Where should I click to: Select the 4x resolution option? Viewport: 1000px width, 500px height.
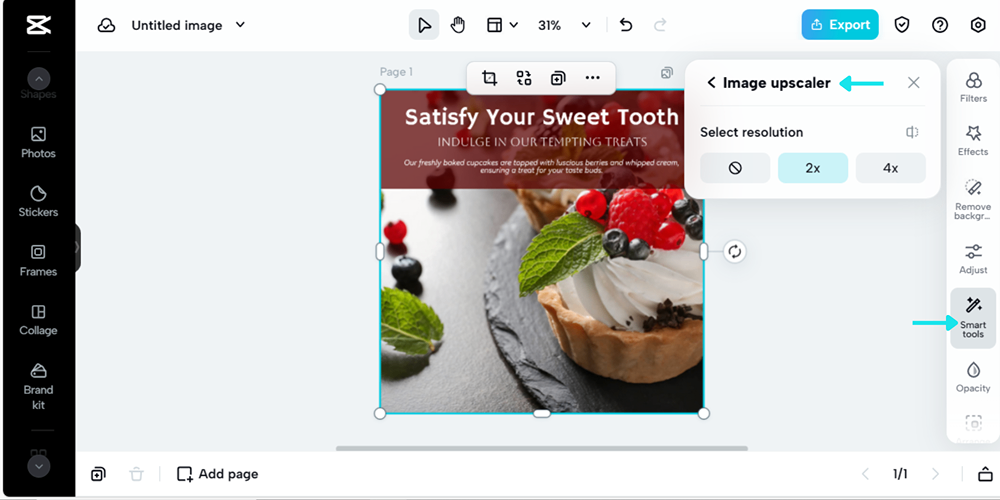coord(890,168)
